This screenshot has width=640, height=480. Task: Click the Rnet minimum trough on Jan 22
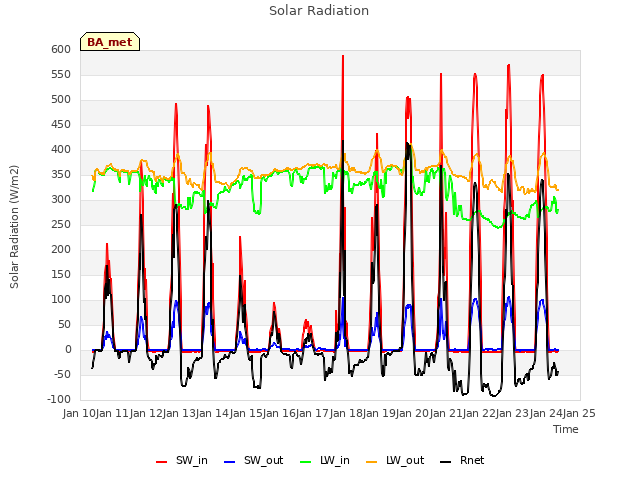coord(494,396)
